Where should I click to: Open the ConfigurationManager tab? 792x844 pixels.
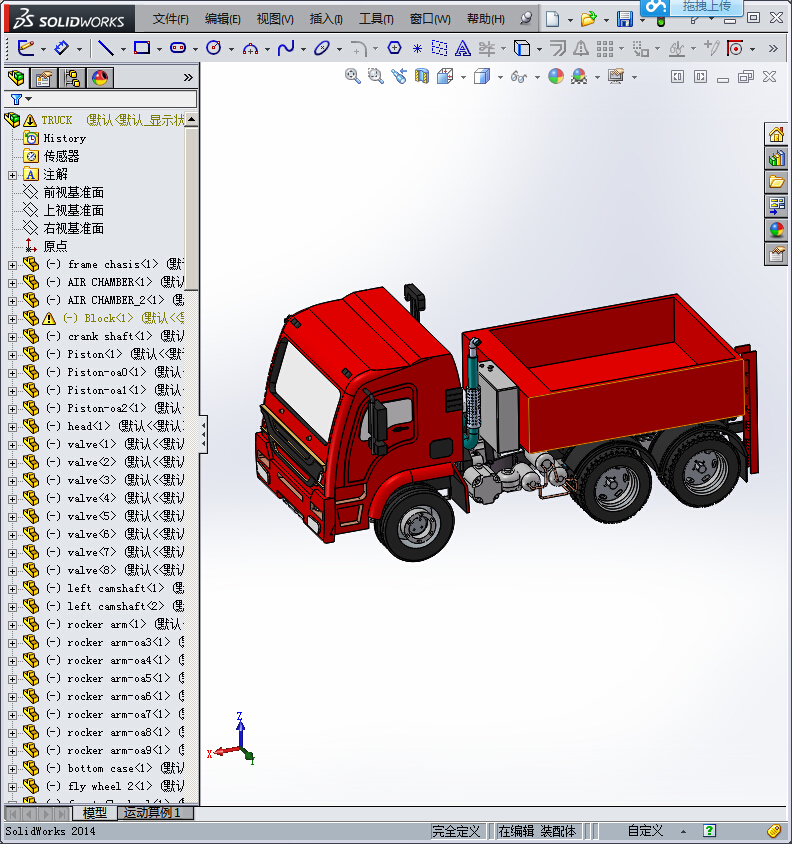pyautogui.click(x=72, y=78)
